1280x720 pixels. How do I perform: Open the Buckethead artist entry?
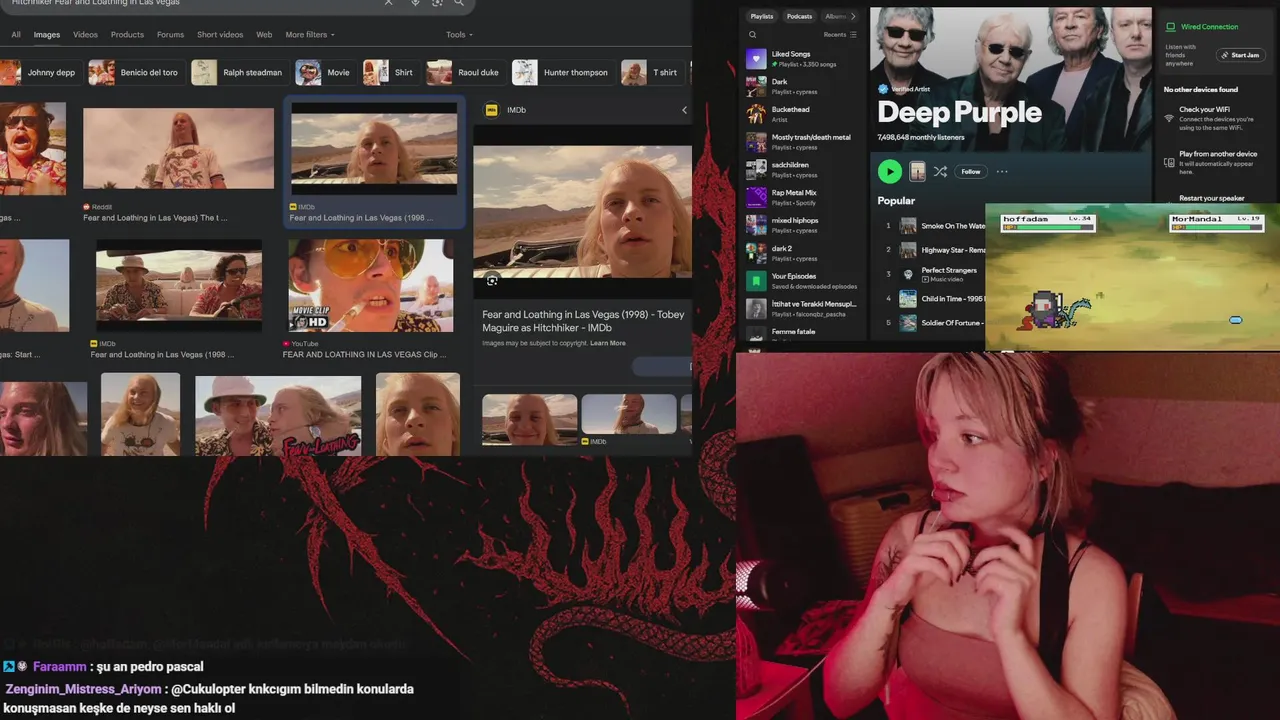(x=802, y=114)
